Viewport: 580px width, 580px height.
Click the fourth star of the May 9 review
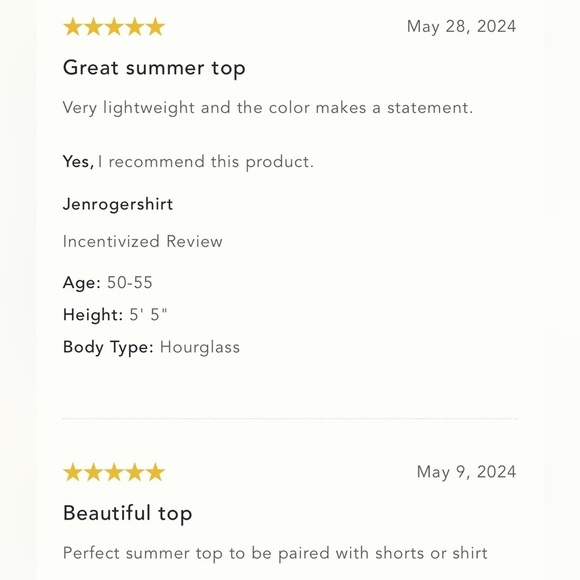pyautogui.click(x=135, y=472)
